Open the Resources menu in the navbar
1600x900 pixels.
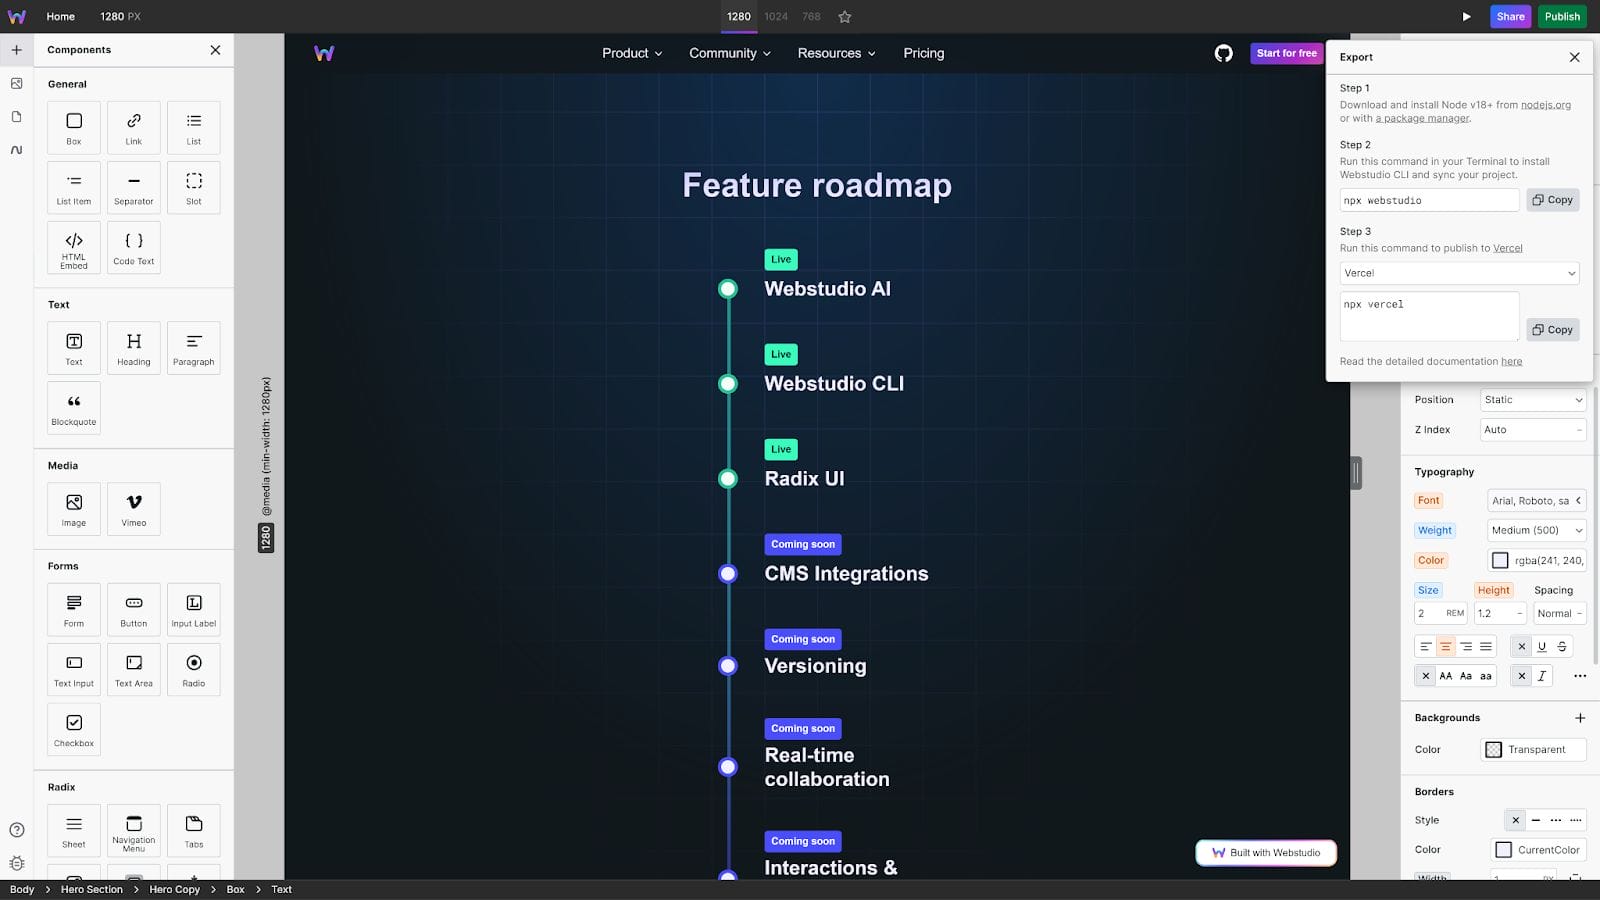[x=836, y=53]
